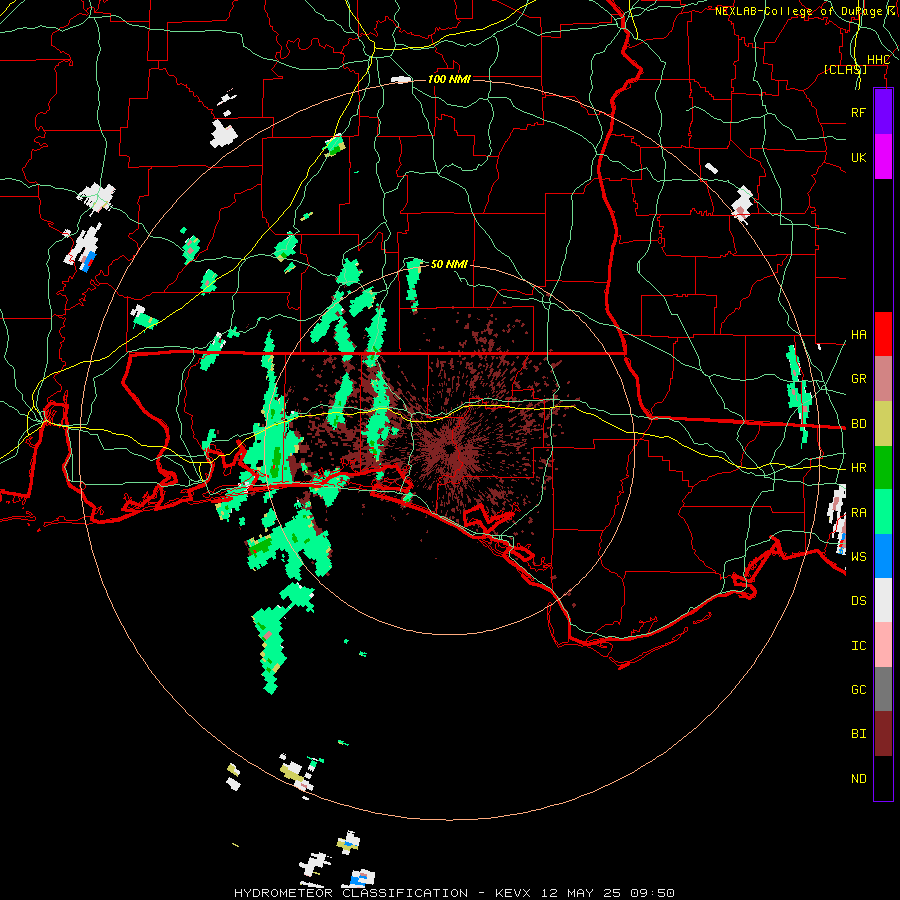Image resolution: width=900 pixels, height=900 pixels.
Task: Click the RA light green legend swatch
Action: (x=883, y=512)
